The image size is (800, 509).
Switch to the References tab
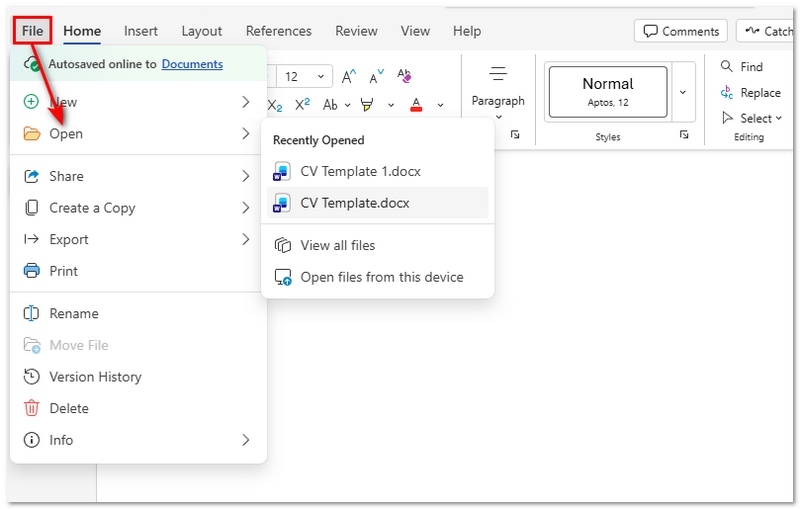click(x=278, y=31)
